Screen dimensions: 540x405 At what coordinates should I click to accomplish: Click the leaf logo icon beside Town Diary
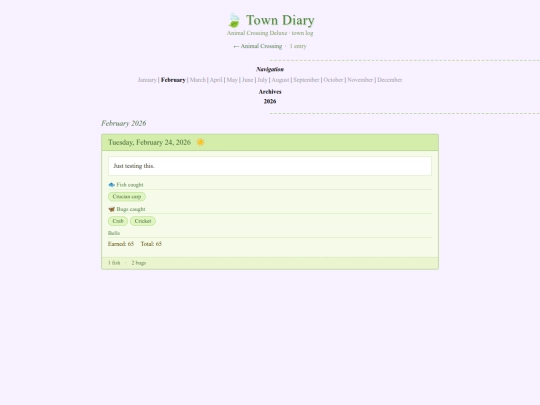click(234, 20)
